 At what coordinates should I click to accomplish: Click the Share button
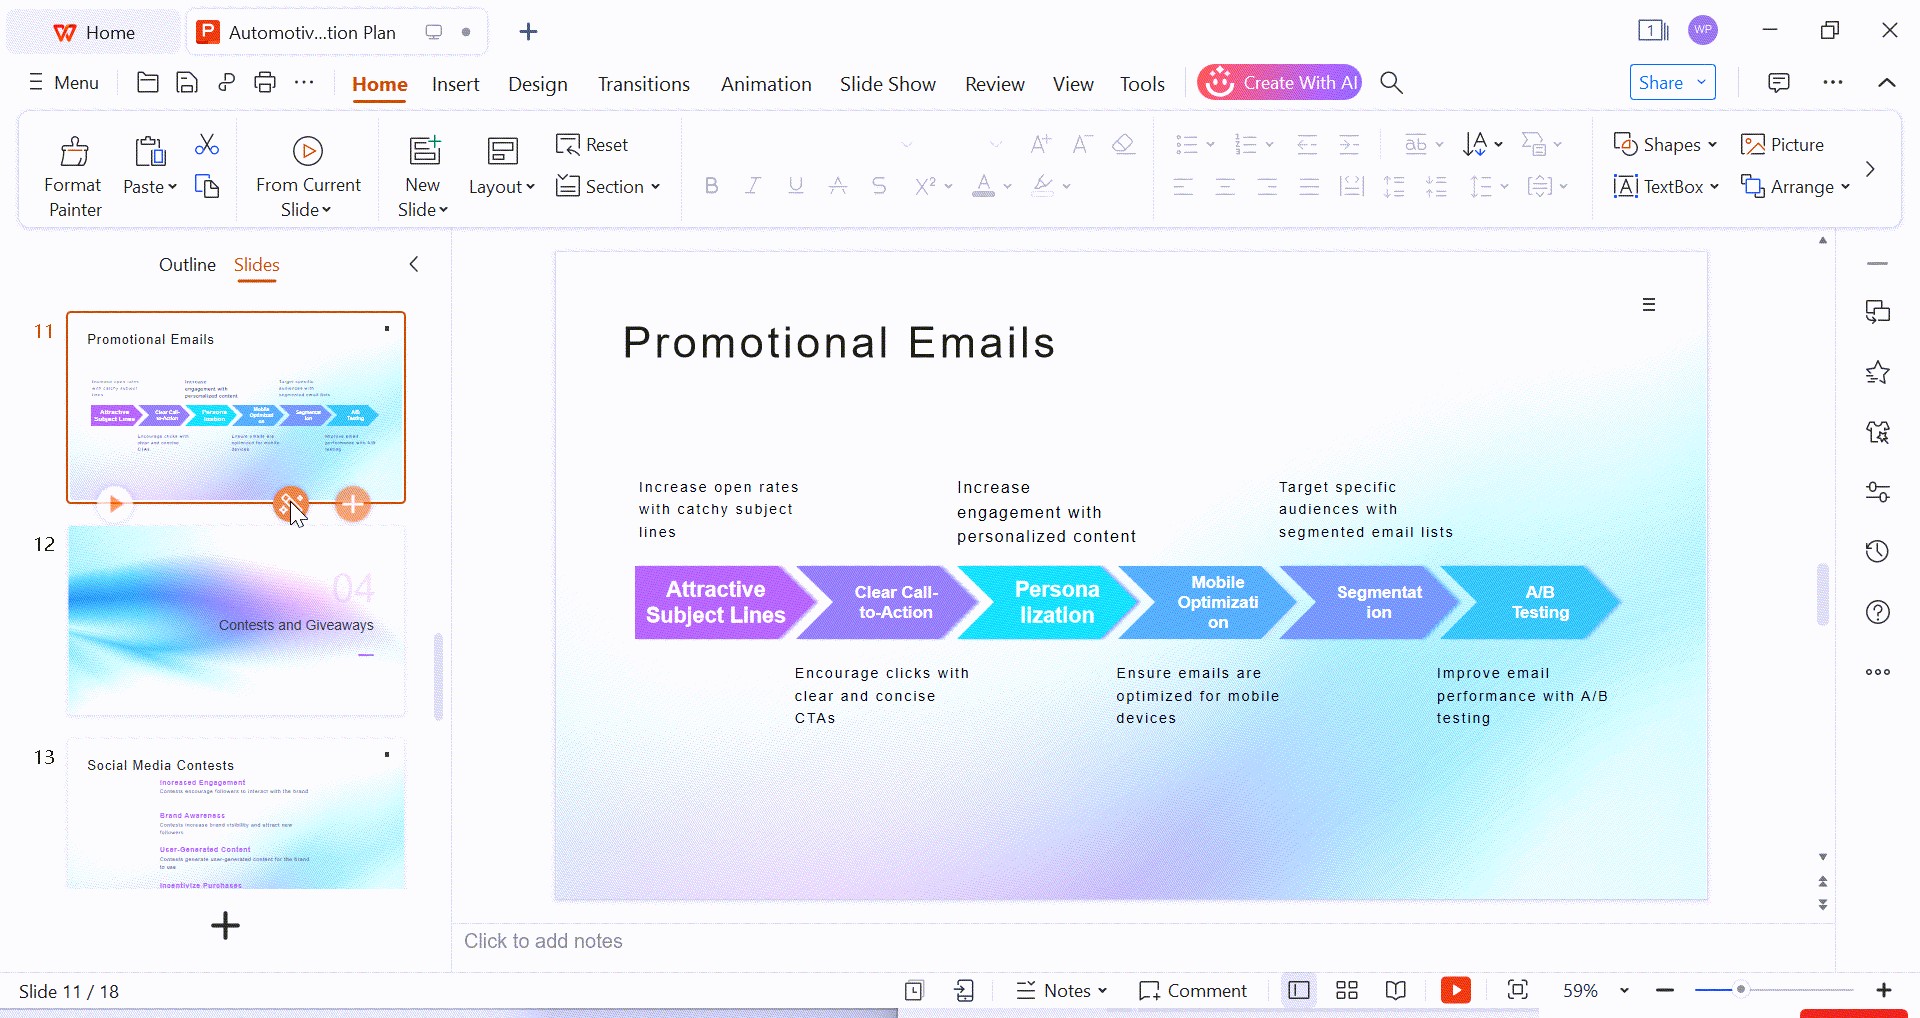coord(1672,83)
